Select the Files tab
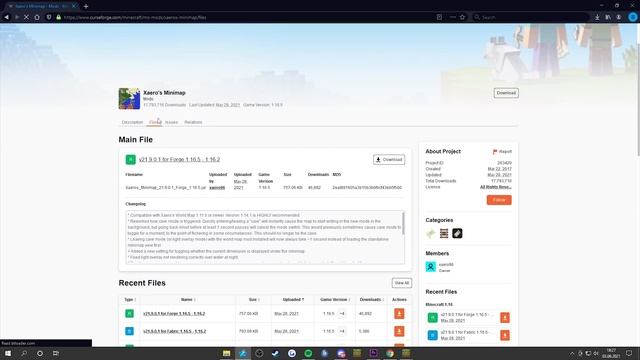Image resolution: width=640 pixels, height=360 pixels. coord(154,122)
